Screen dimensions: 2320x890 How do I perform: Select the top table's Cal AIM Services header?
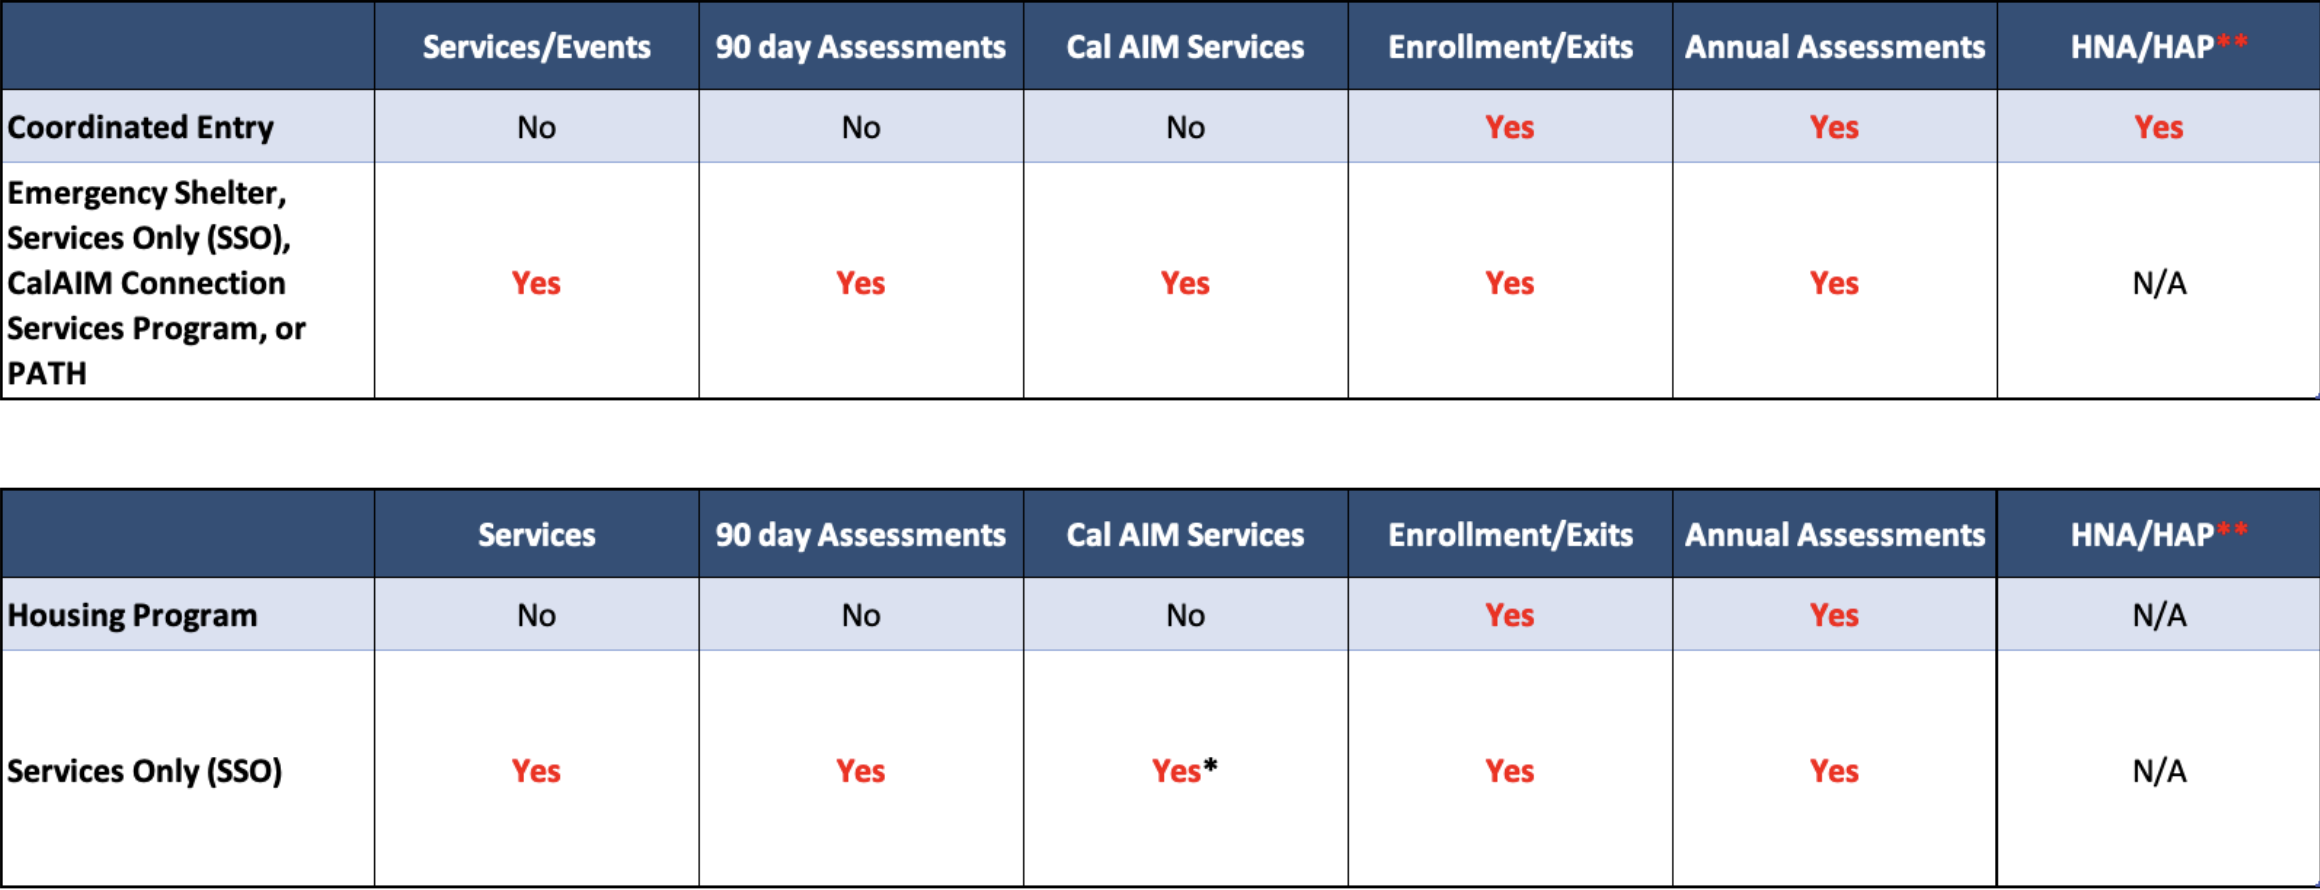[1185, 47]
